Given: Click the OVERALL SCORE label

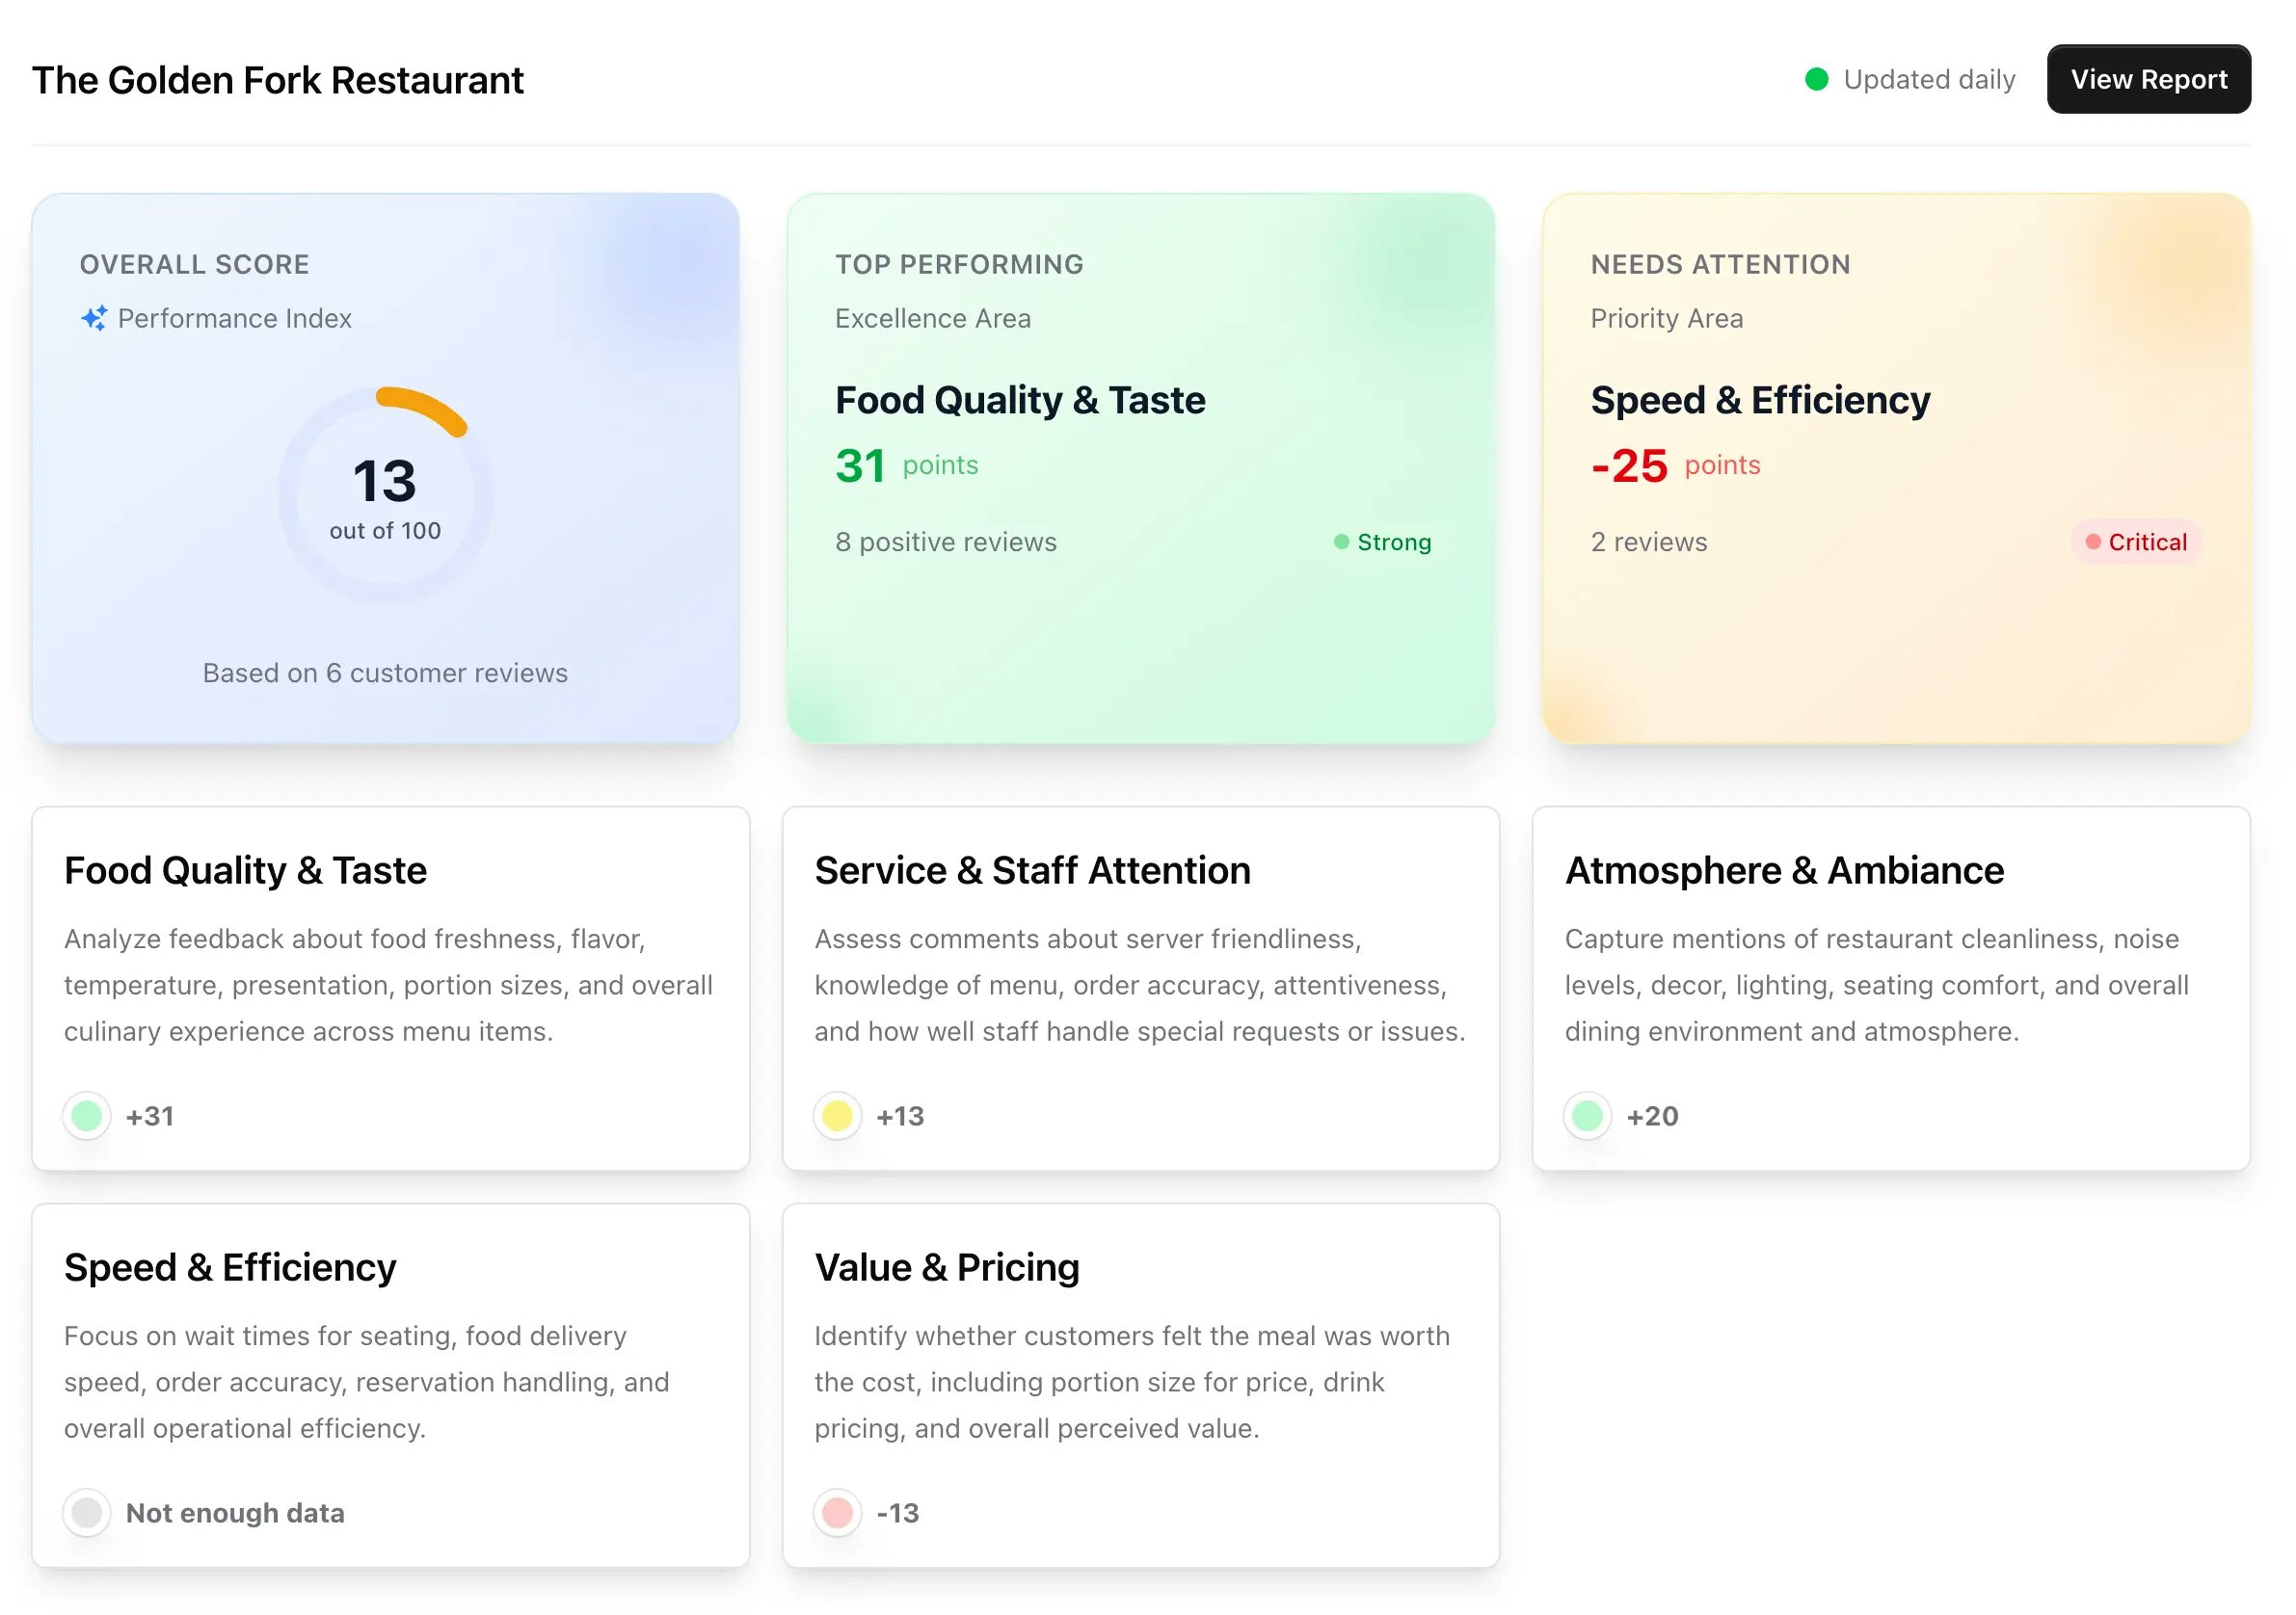Looking at the screenshot, I should pos(194,264).
